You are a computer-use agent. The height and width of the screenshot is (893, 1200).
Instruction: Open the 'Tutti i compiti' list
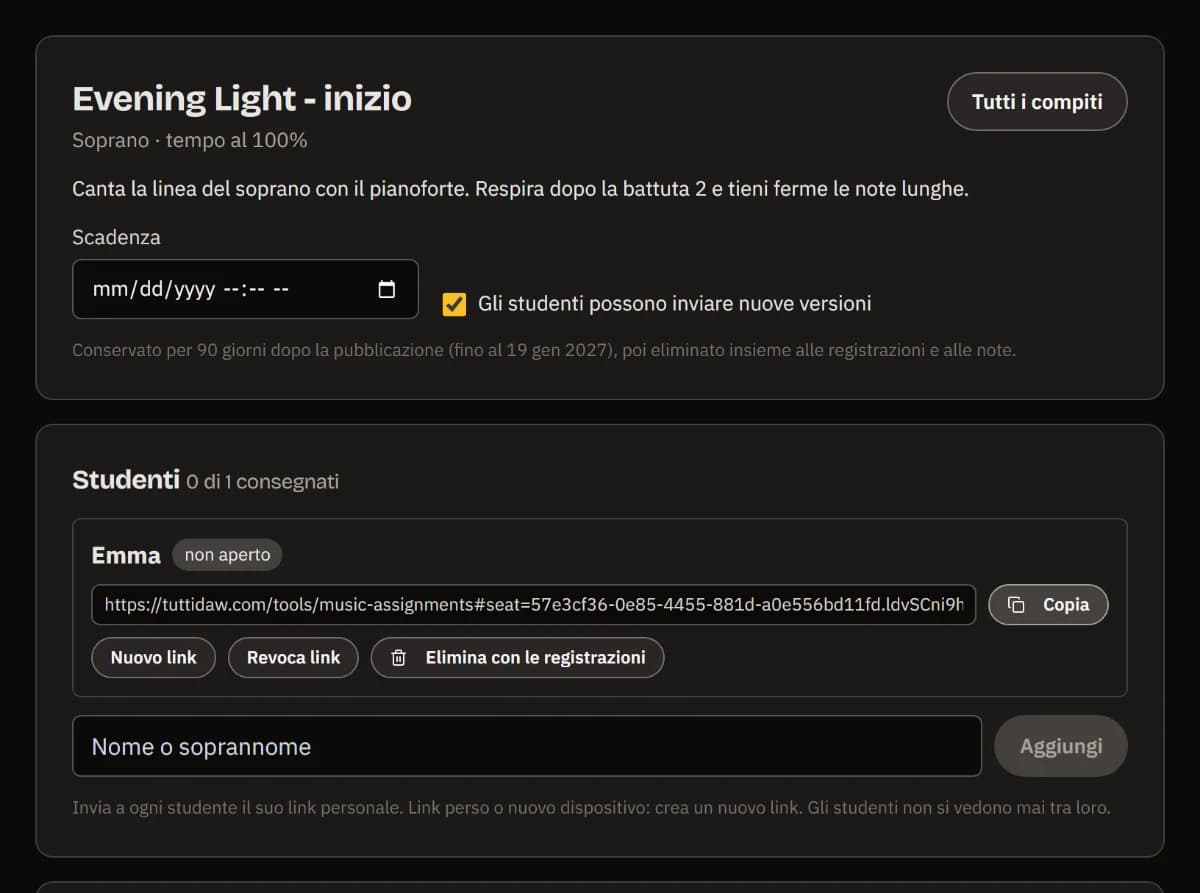click(1037, 102)
